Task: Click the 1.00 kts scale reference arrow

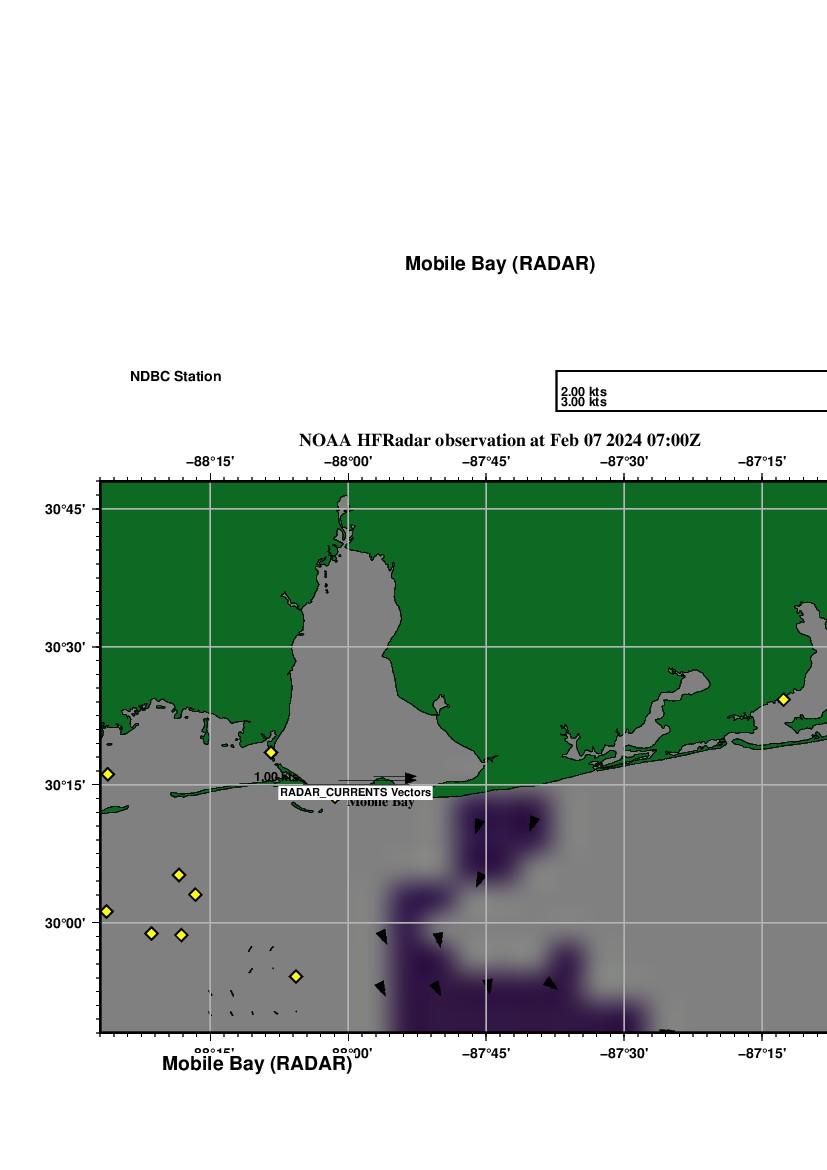Action: click(x=376, y=778)
